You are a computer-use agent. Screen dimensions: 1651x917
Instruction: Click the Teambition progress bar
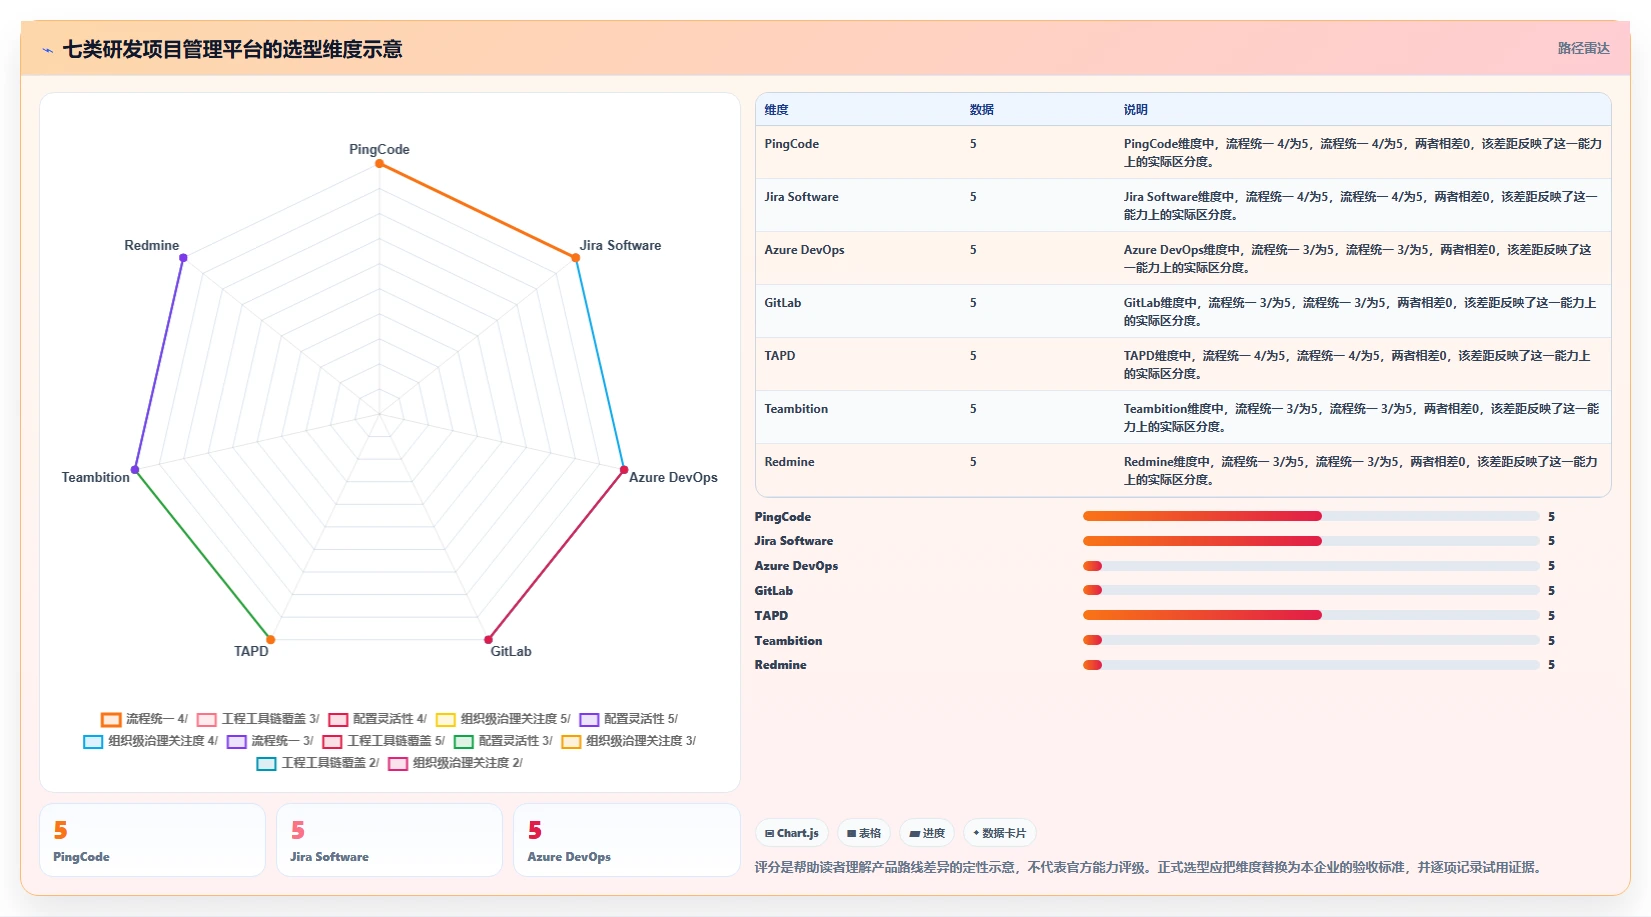click(1311, 640)
